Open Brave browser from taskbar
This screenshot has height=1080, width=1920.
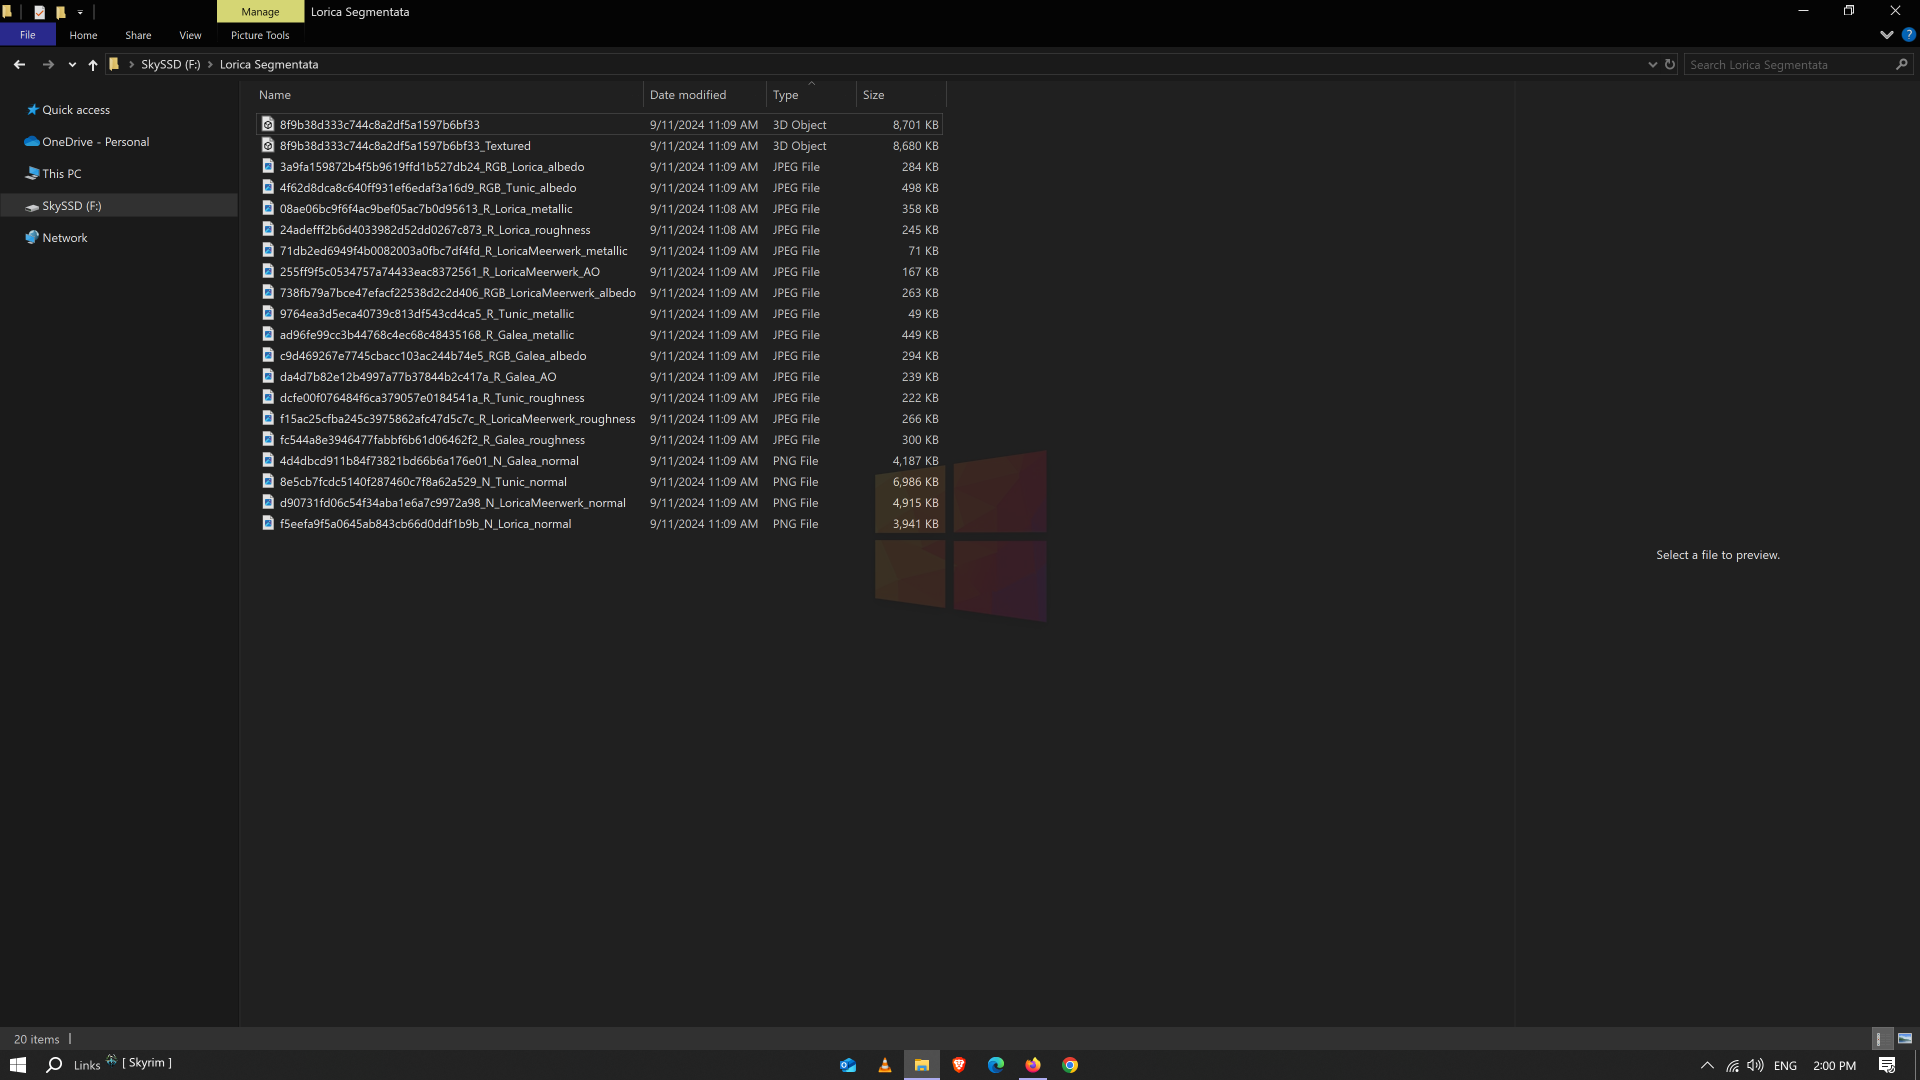(x=959, y=1065)
